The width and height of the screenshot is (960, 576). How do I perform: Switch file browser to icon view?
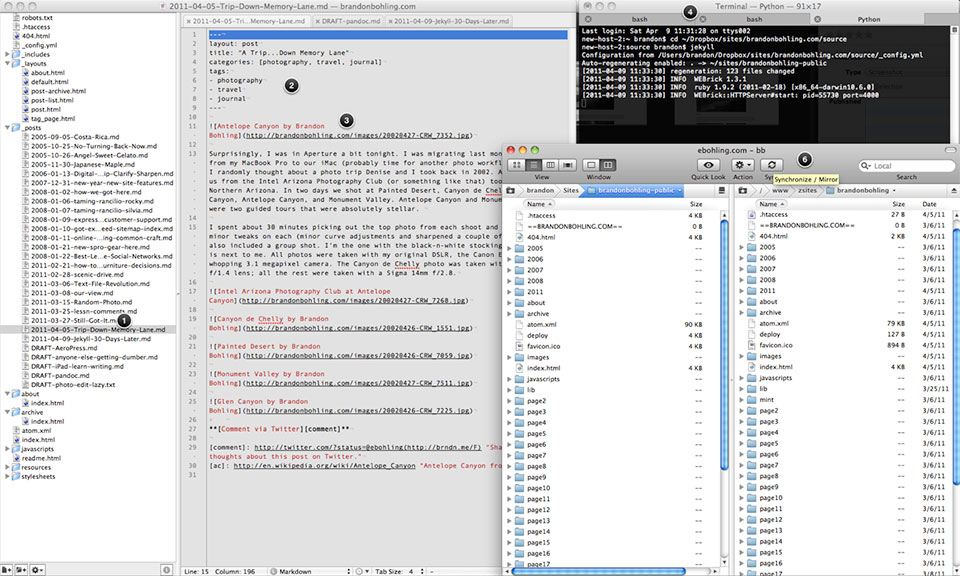(519, 164)
